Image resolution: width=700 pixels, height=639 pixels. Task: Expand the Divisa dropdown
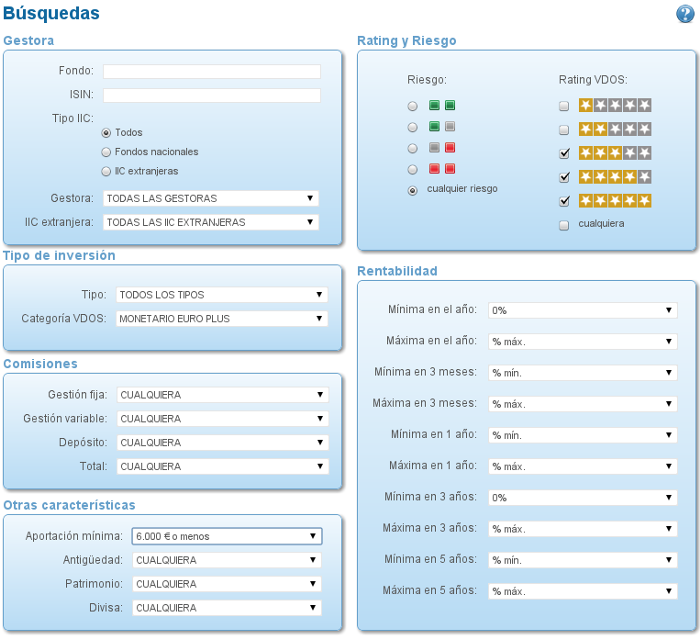(x=227, y=608)
